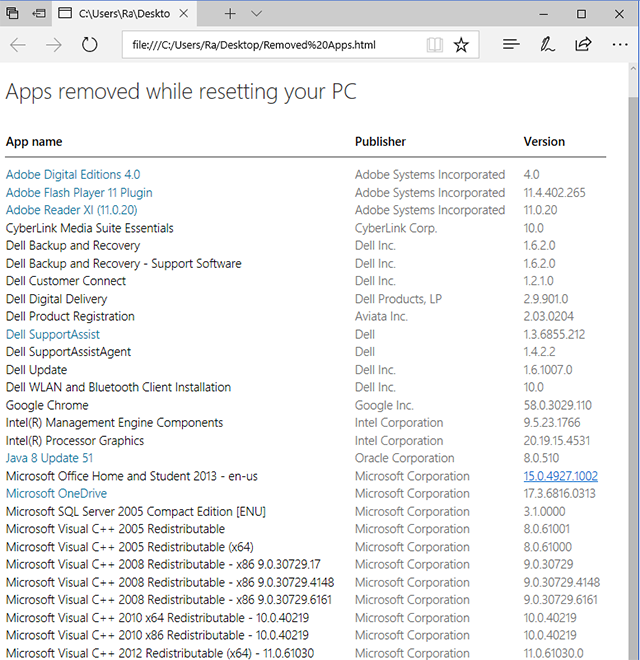
Task: Select Intel(R) Processor Graphics text
Action: [x=75, y=440]
